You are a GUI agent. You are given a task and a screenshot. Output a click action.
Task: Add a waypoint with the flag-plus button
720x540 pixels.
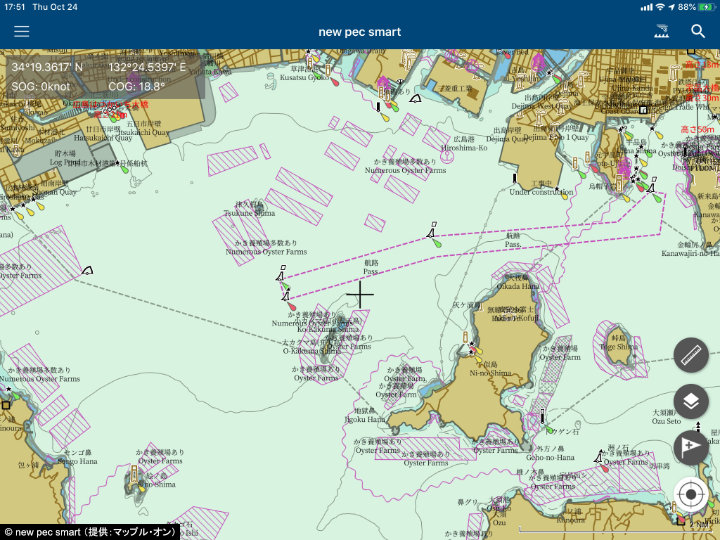(x=691, y=448)
